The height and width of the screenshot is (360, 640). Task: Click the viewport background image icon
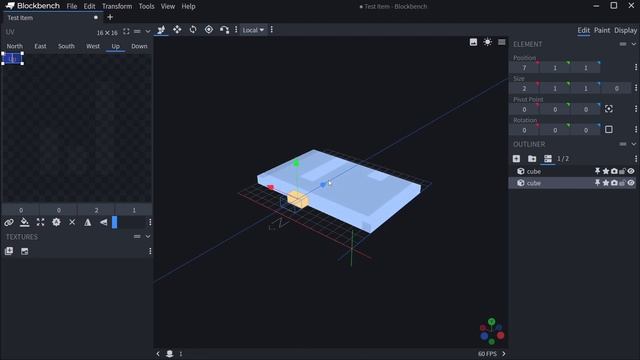click(473, 42)
